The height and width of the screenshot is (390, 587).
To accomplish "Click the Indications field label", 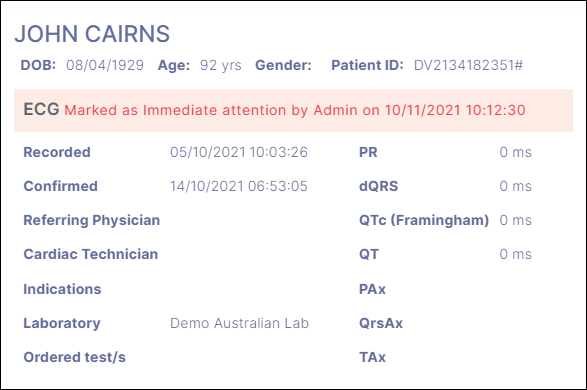I will pyautogui.click(x=62, y=289).
